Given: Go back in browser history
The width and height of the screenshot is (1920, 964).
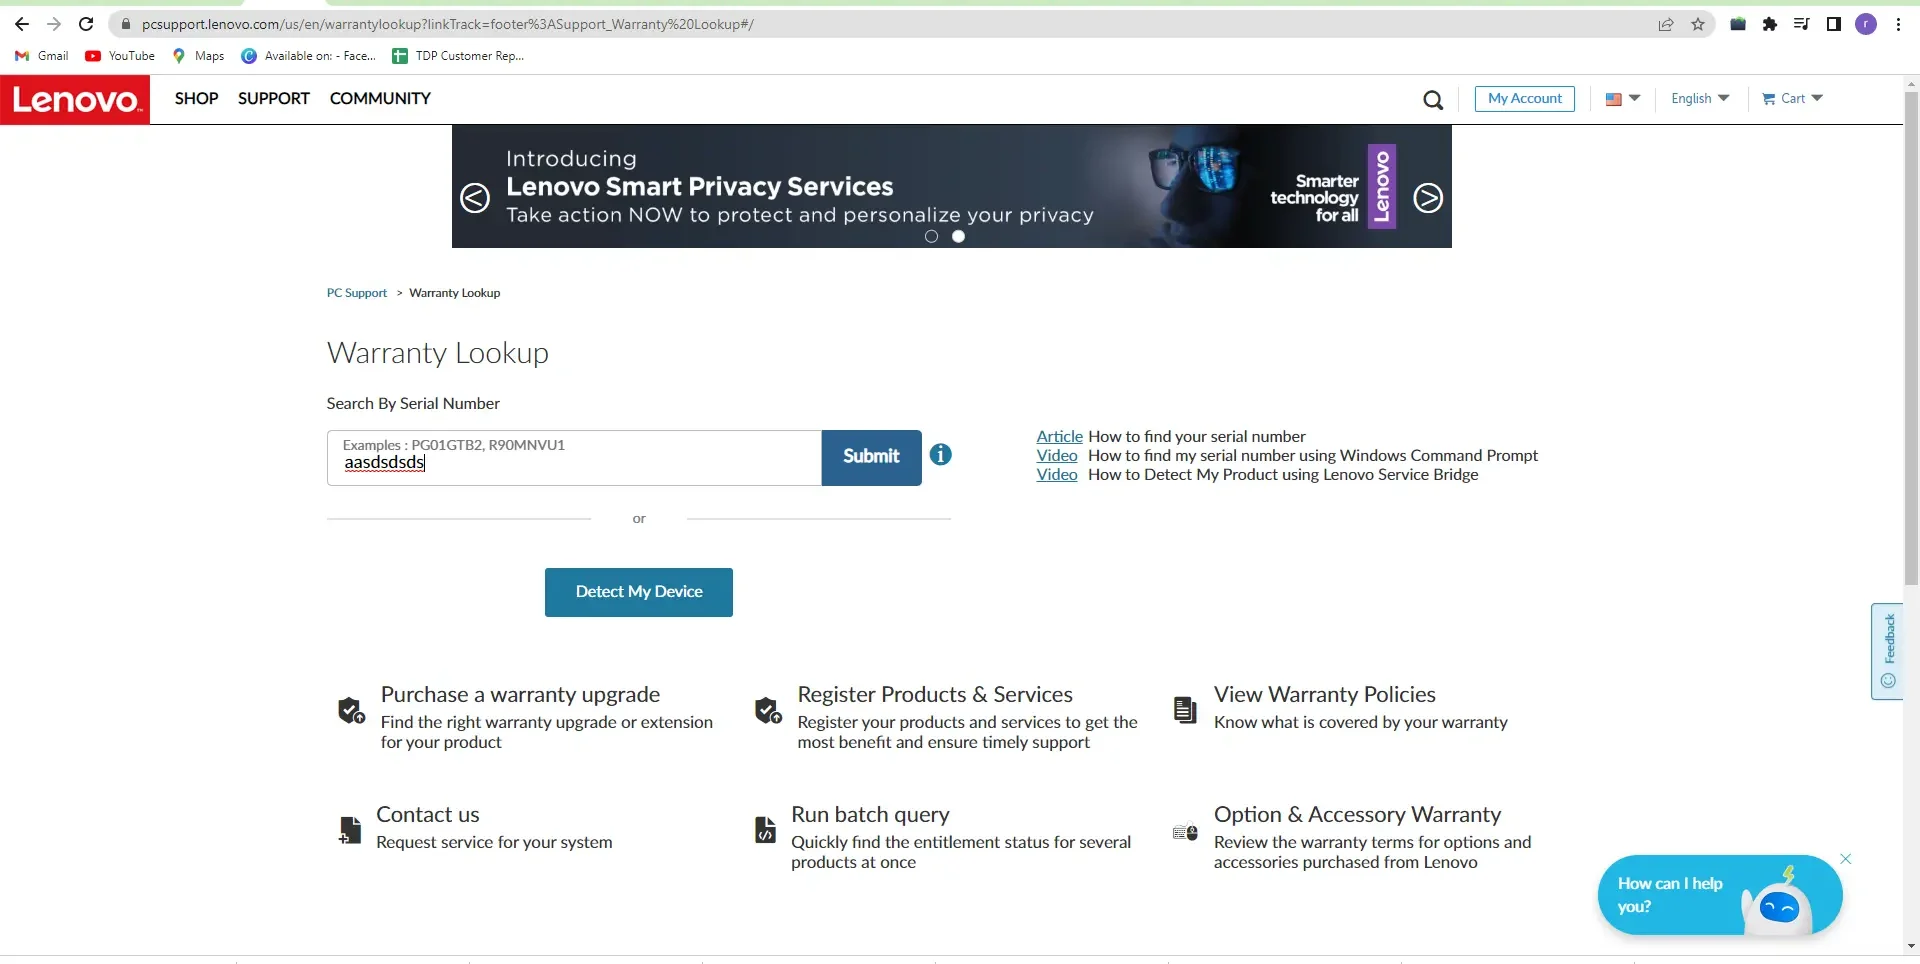Looking at the screenshot, I should point(22,24).
